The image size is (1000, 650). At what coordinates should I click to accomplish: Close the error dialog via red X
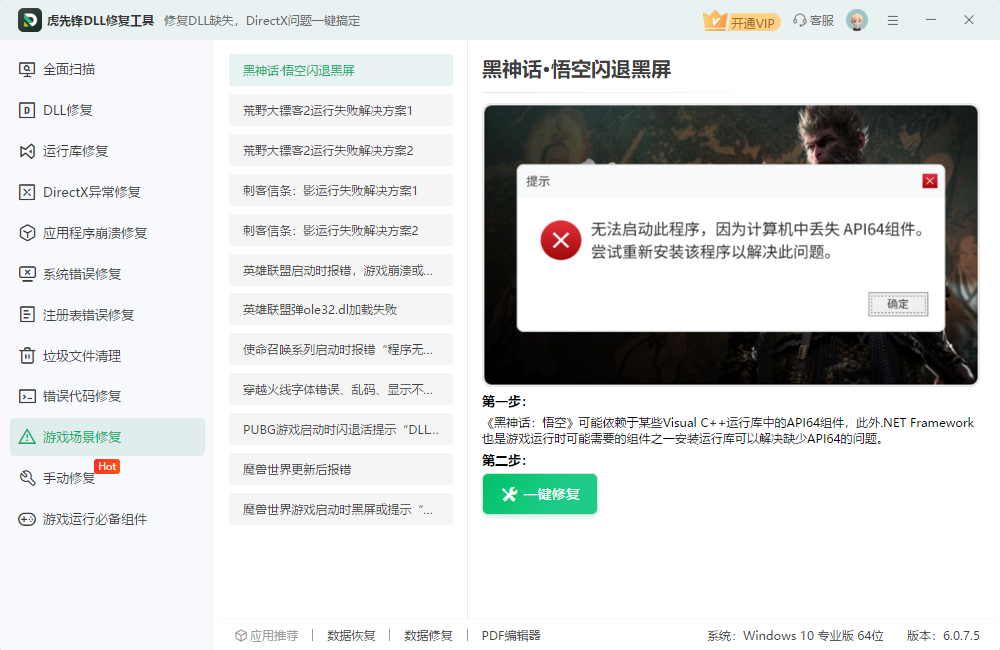tap(929, 181)
